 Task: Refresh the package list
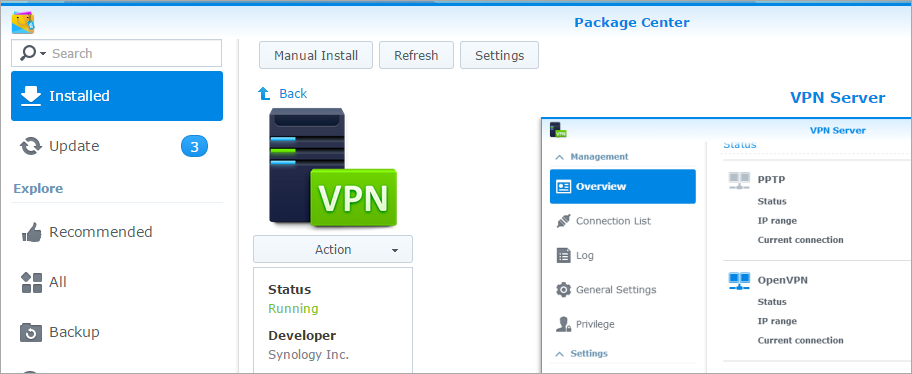click(x=416, y=55)
